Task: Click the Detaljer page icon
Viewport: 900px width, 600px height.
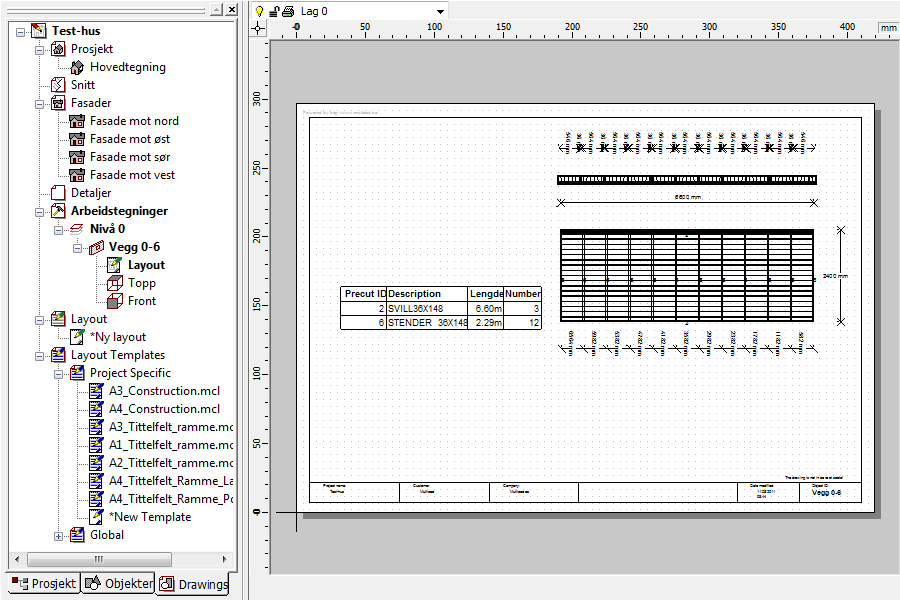Action: click(x=58, y=193)
